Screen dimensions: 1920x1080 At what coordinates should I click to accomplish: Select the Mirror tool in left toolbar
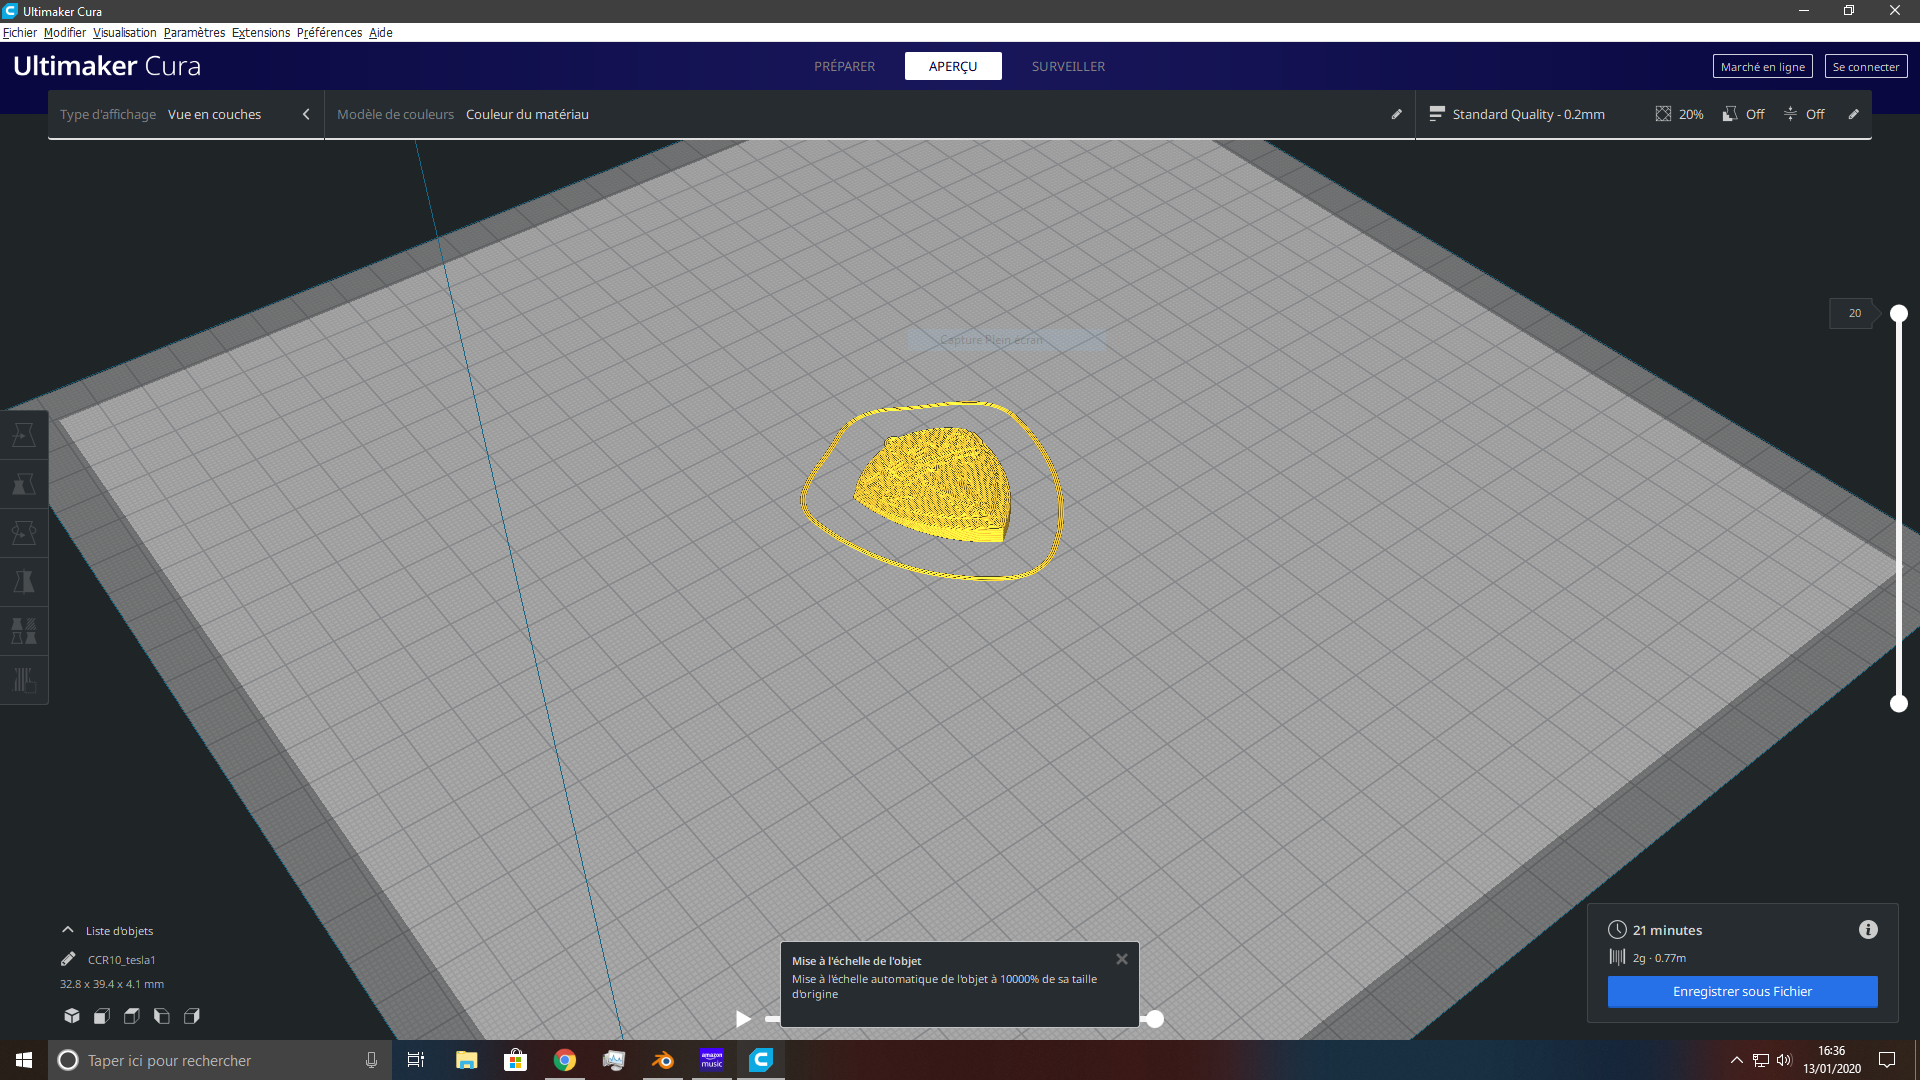(x=24, y=582)
